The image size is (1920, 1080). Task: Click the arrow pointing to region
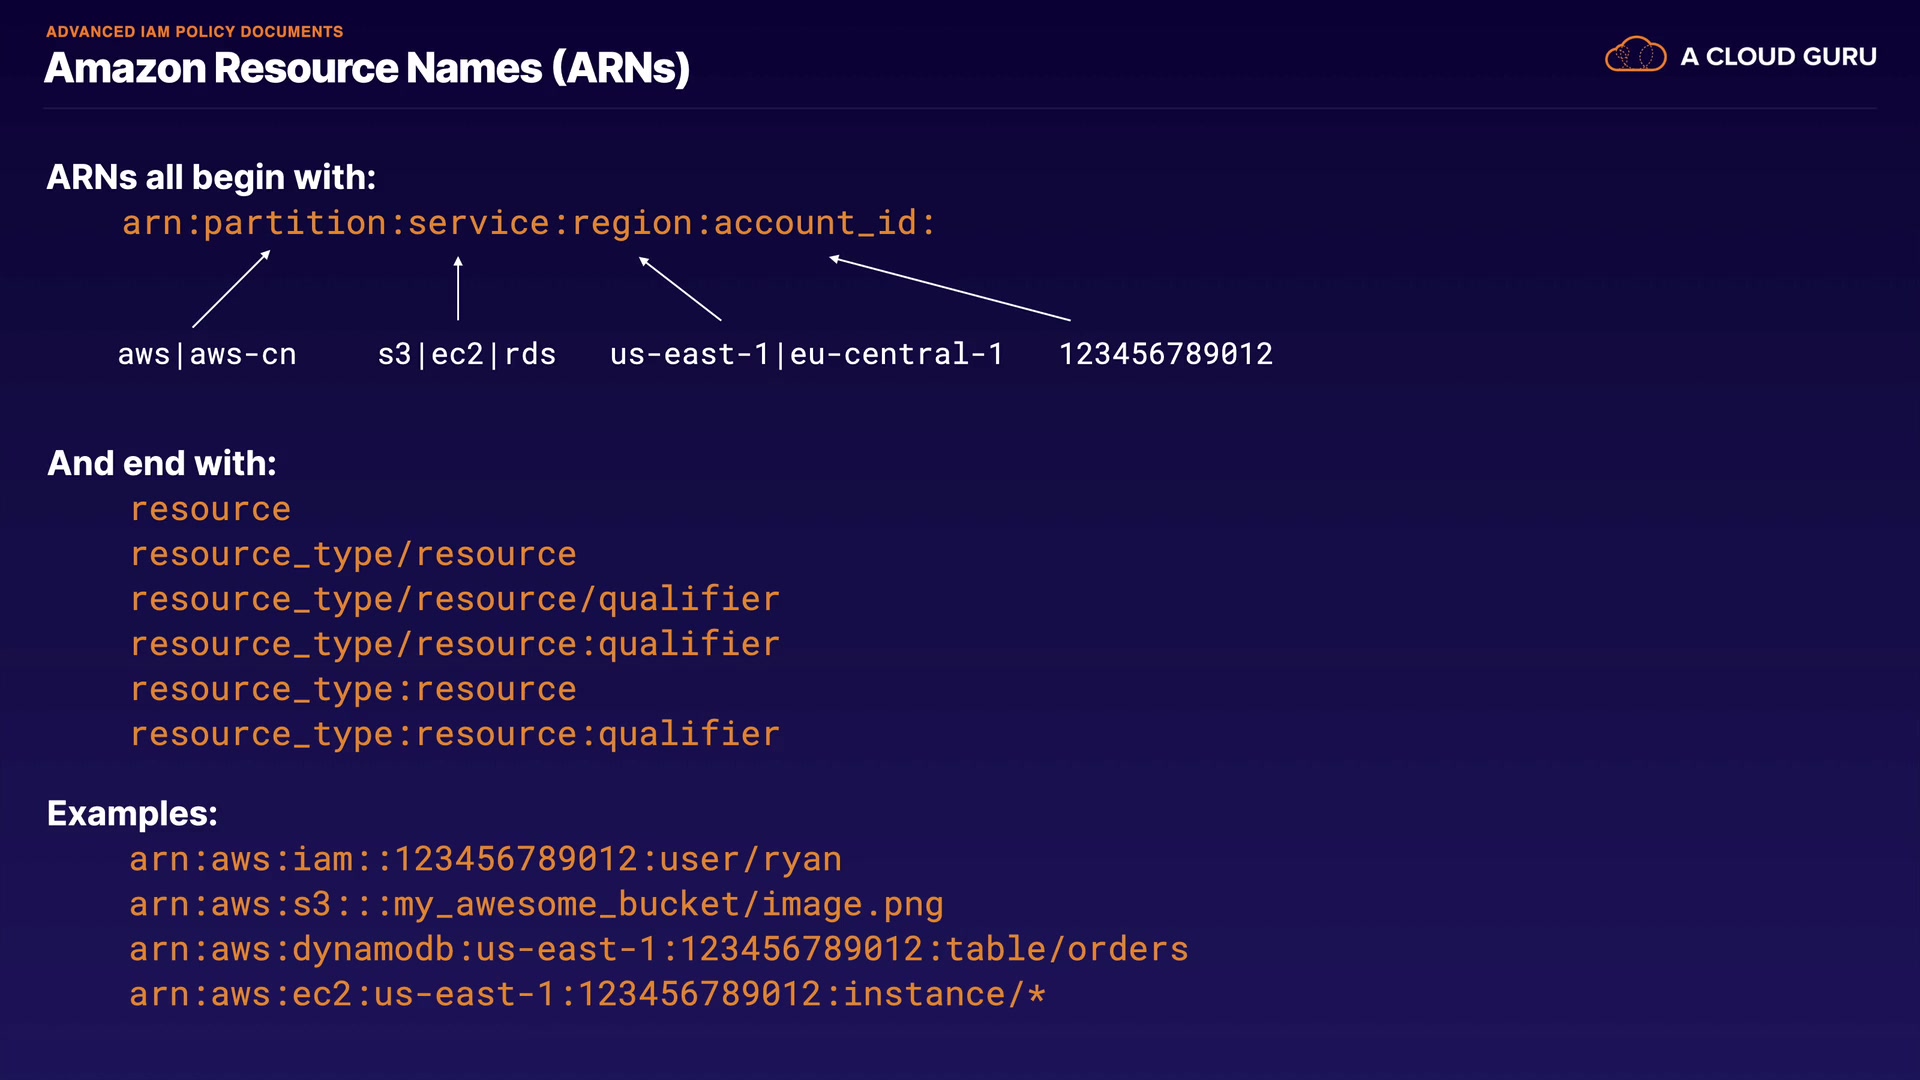(680, 289)
